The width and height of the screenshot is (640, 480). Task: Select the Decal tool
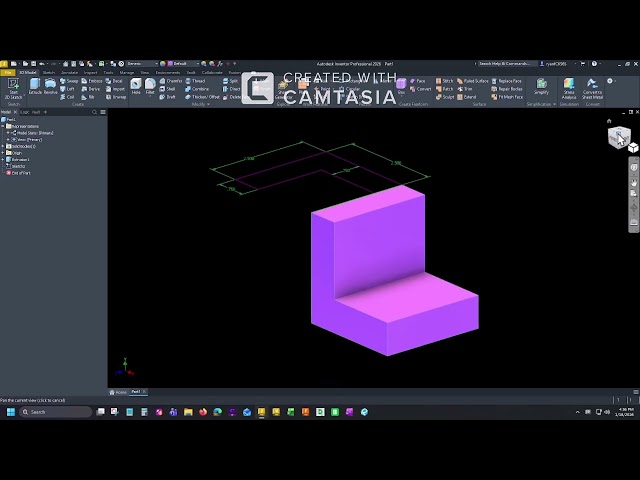[114, 81]
